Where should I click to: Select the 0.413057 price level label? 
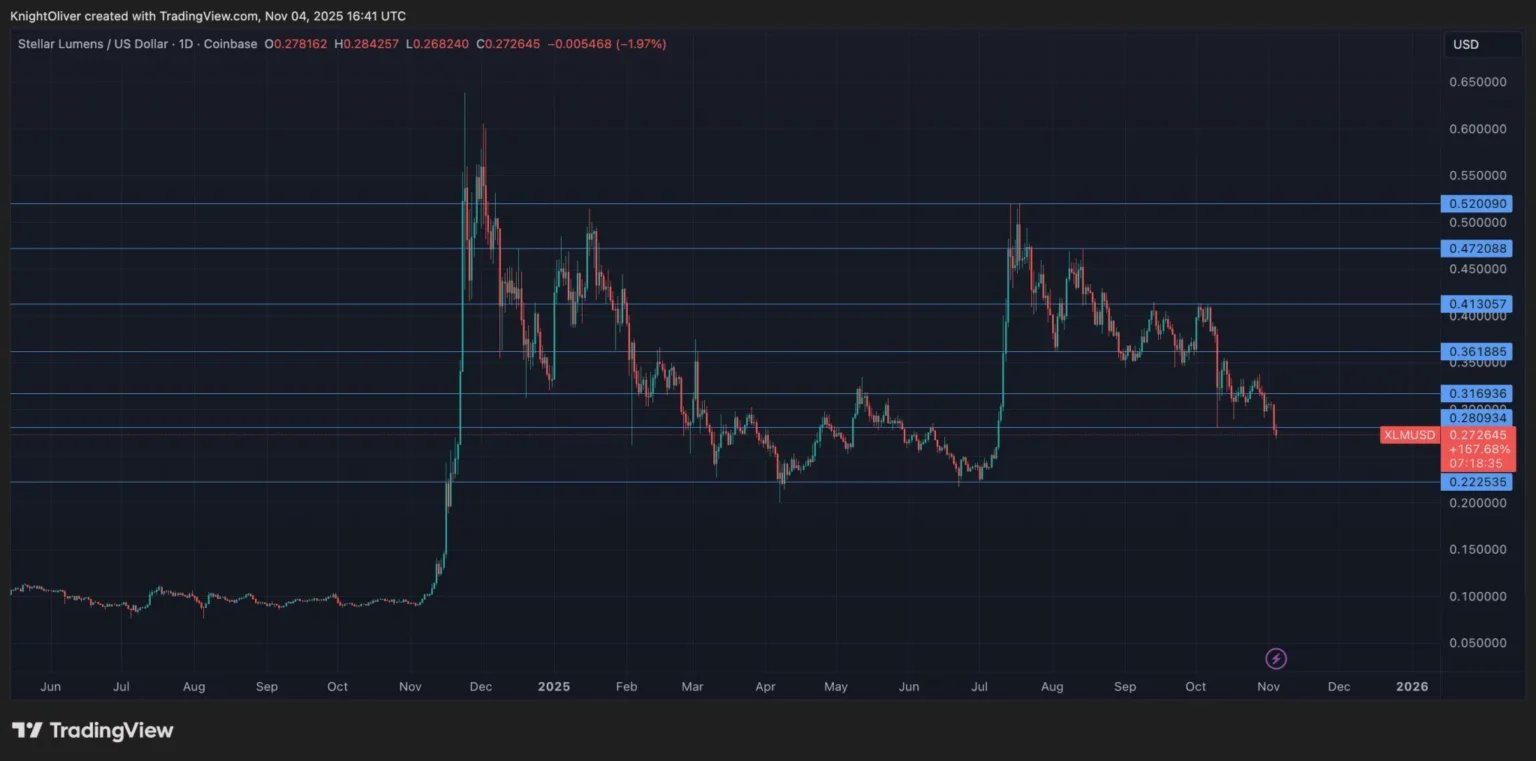coord(1477,303)
